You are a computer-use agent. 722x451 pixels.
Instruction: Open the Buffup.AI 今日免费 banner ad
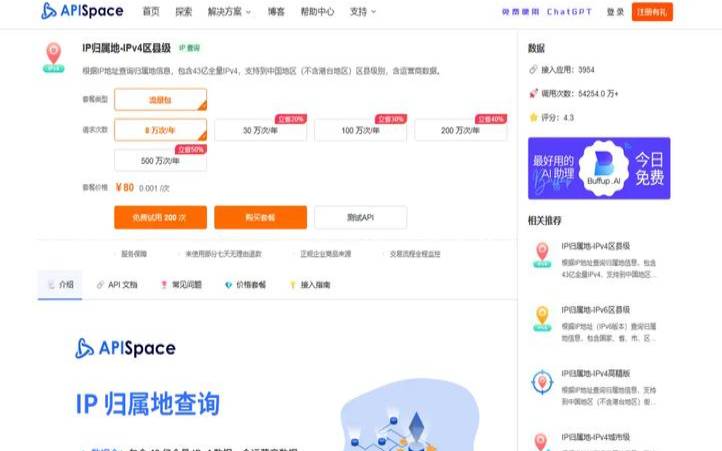tap(599, 168)
